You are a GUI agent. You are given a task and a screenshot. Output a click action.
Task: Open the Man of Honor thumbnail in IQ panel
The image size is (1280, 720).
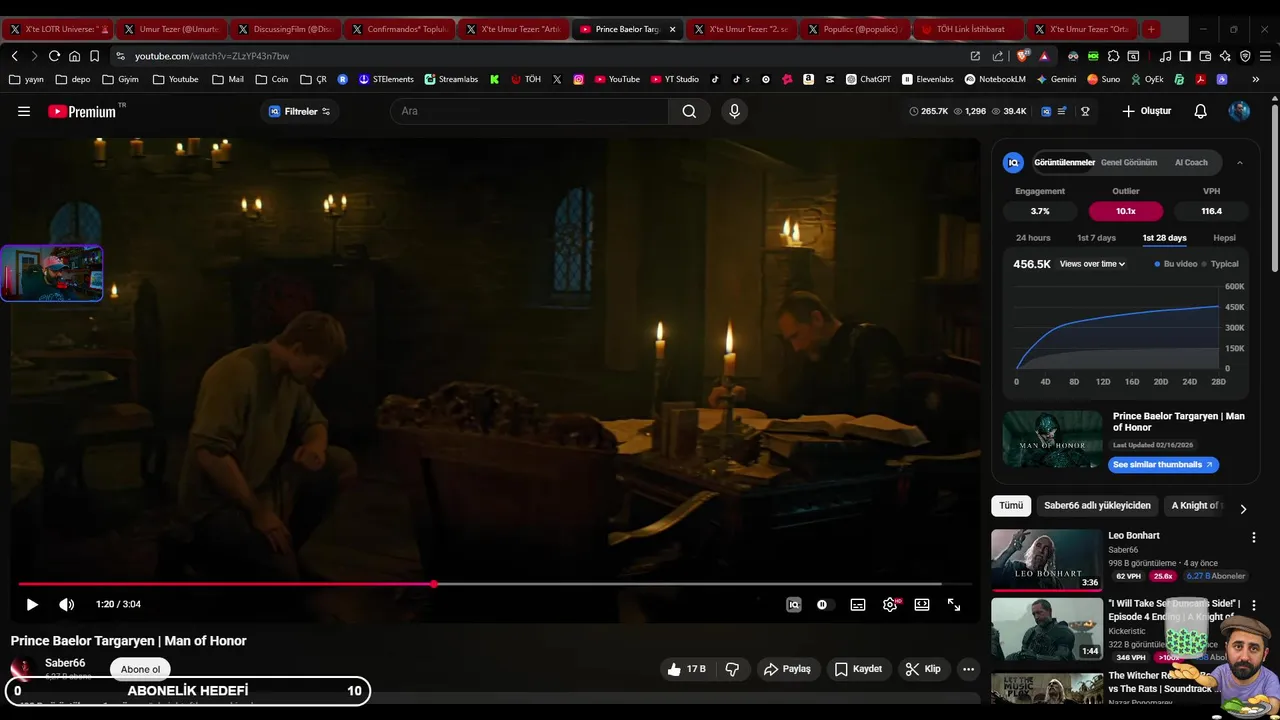(x=1052, y=439)
